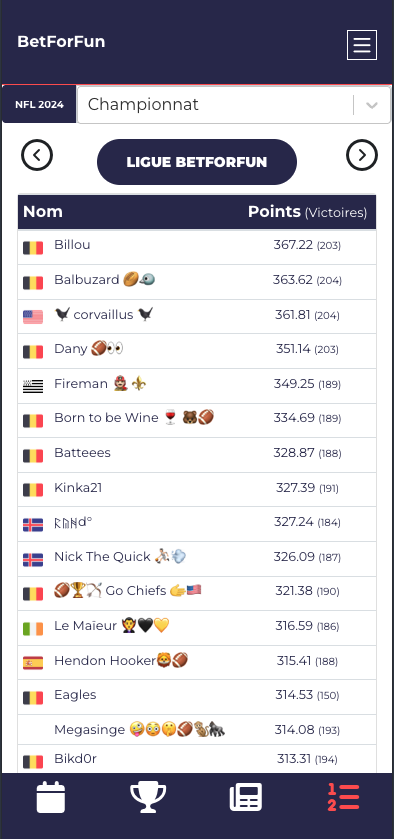Click the BetForFun logo title
Viewport: 394px width, 839px height.
coord(61,42)
